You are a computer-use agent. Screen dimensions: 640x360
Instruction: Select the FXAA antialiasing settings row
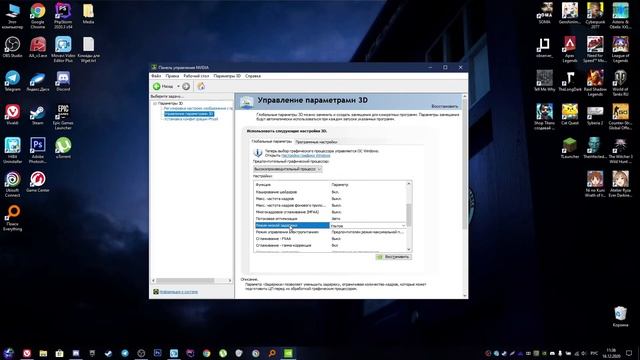330,238
